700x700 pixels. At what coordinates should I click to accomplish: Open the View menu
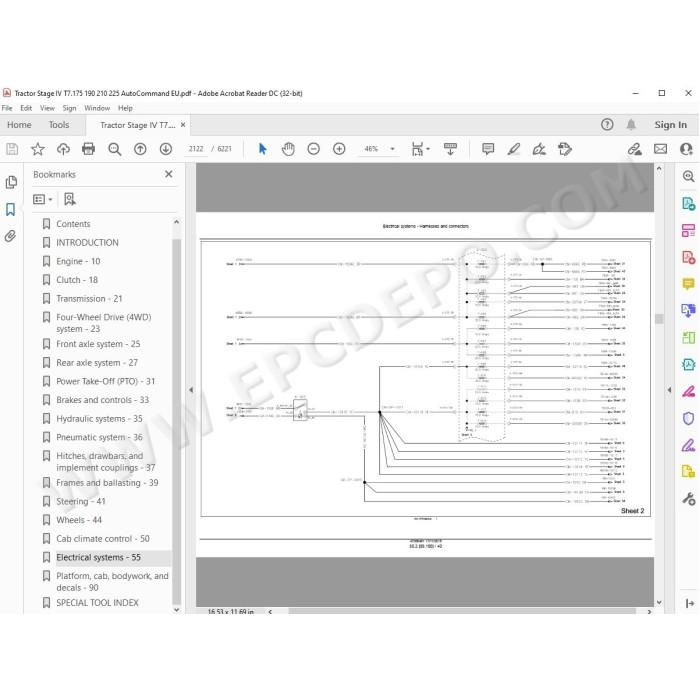pyautogui.click(x=47, y=108)
